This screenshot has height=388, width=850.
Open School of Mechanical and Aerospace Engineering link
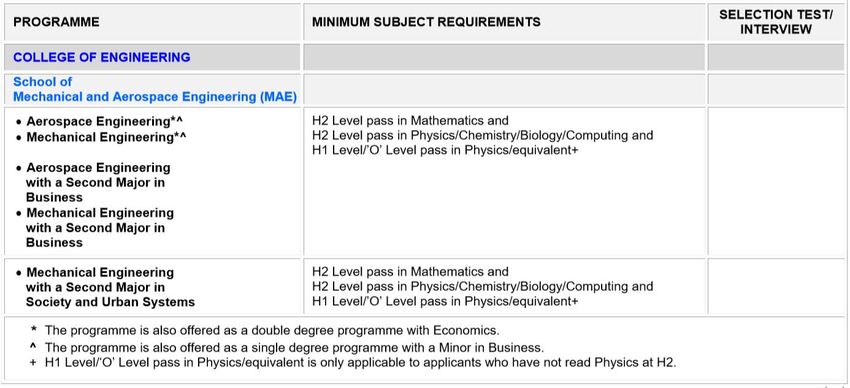155,89
